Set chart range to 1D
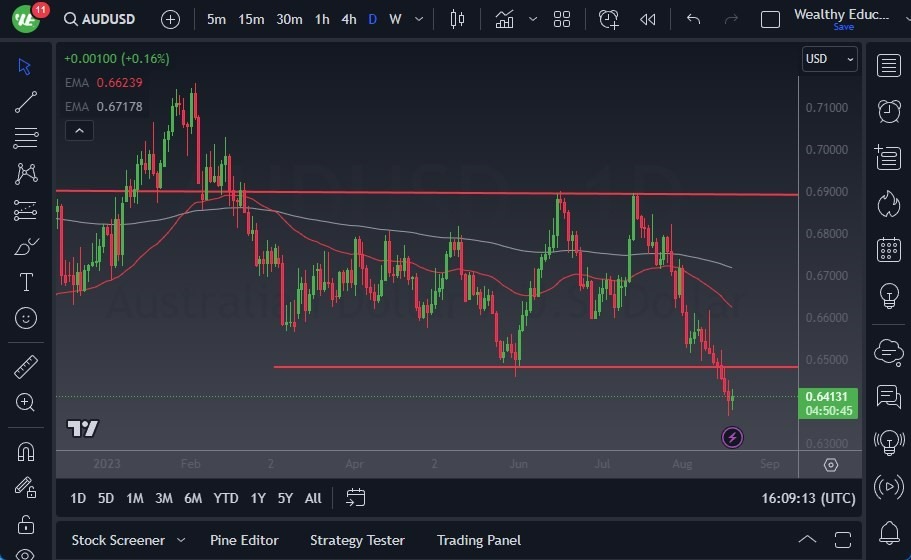The width and height of the screenshot is (911, 560). pyautogui.click(x=78, y=498)
